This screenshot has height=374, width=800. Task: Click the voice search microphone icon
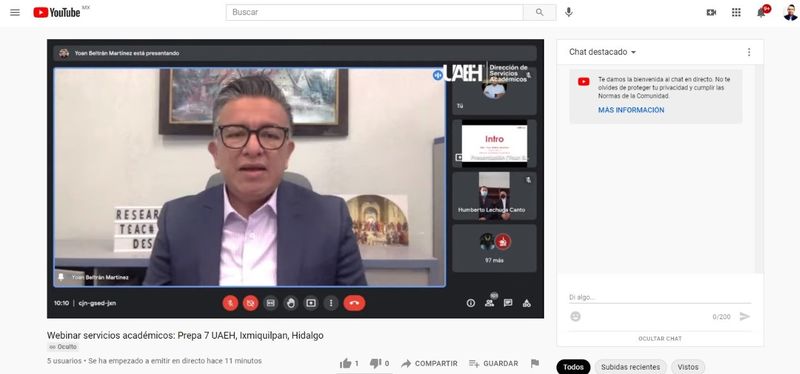click(x=569, y=12)
